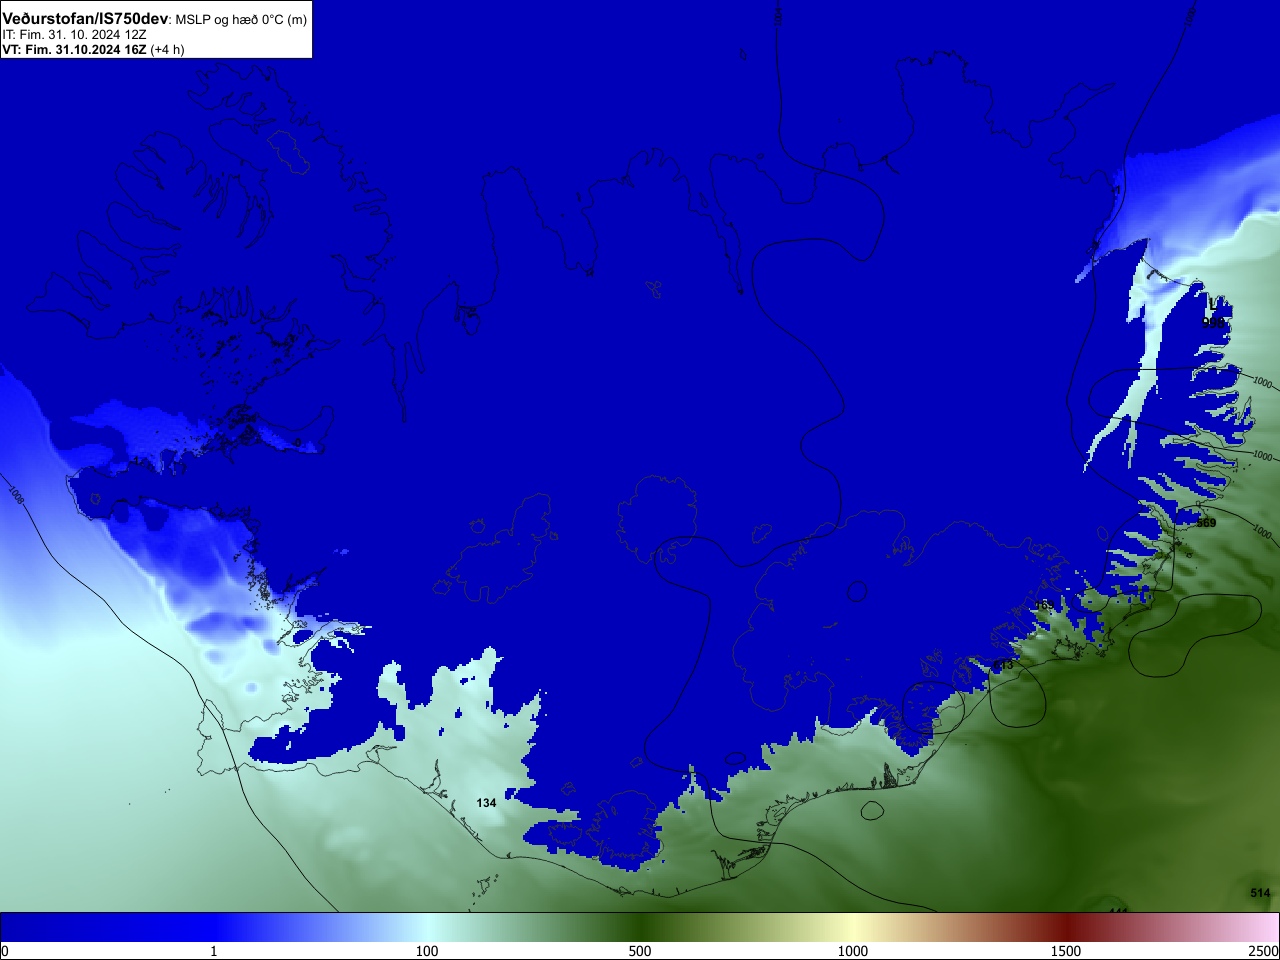Click the "100" tick on the color scale
Screen dimensions: 1280x960
(x=427, y=951)
